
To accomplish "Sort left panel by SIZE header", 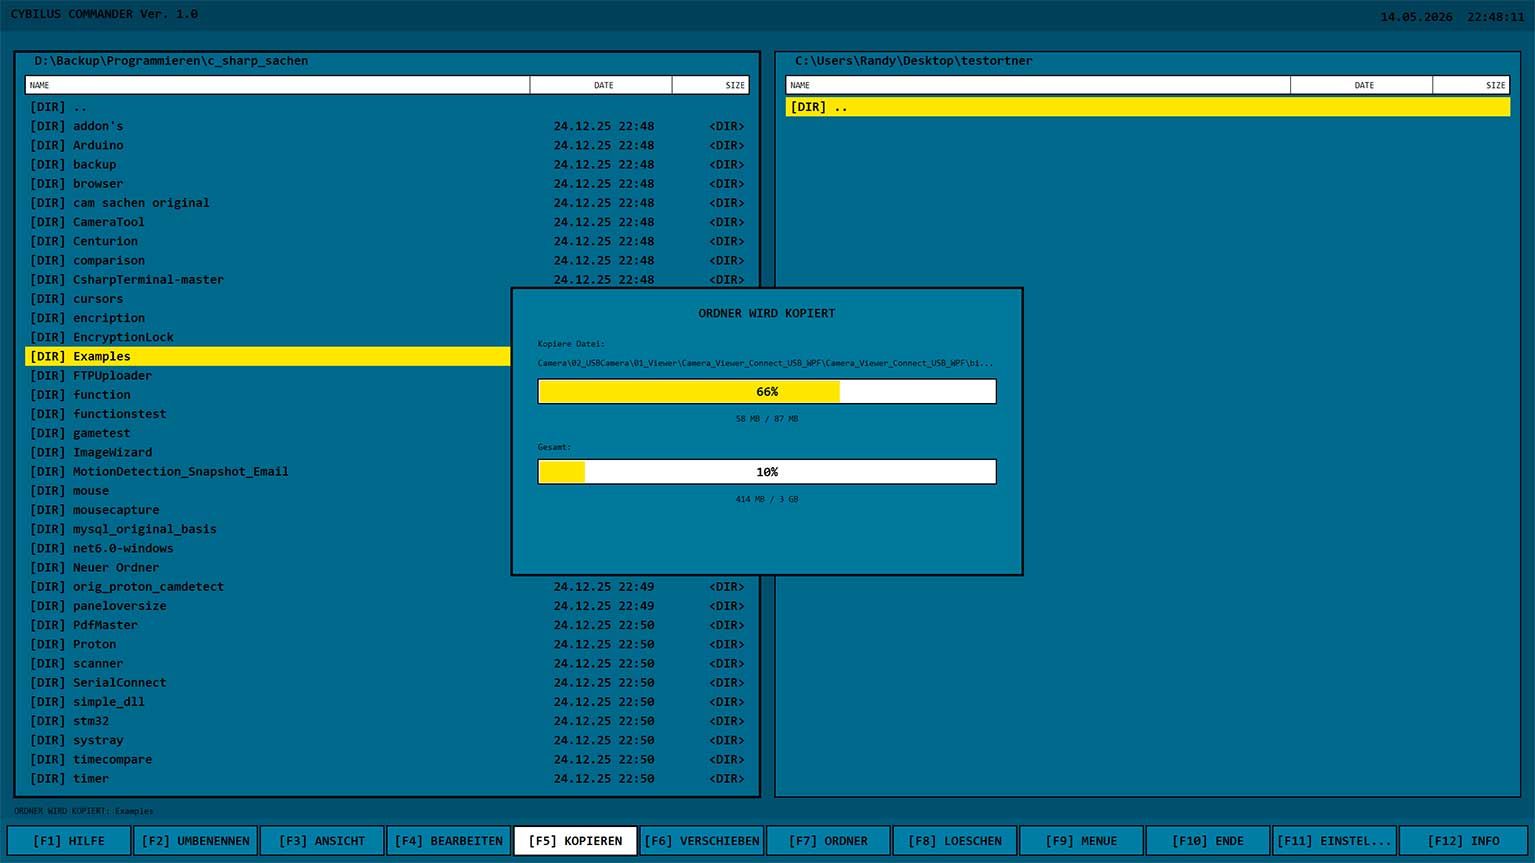I will [710, 85].
